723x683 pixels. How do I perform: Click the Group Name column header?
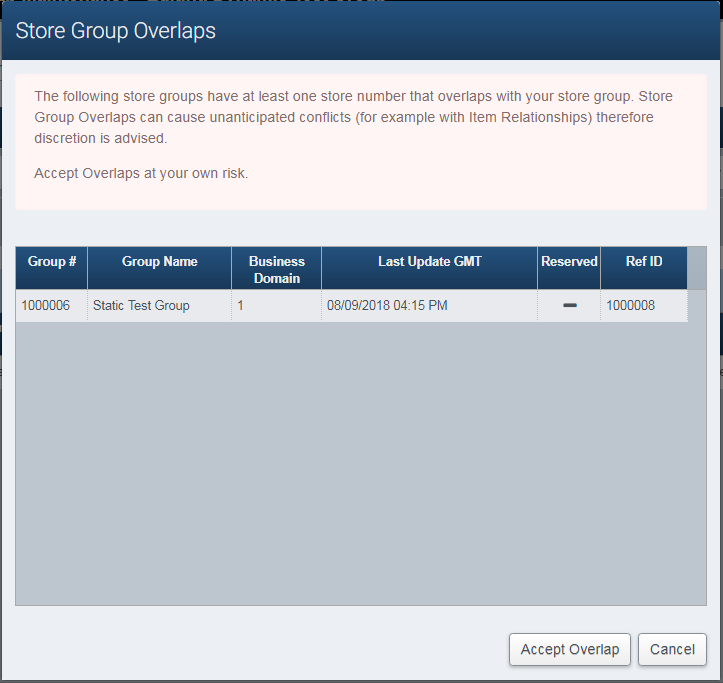pyautogui.click(x=160, y=262)
